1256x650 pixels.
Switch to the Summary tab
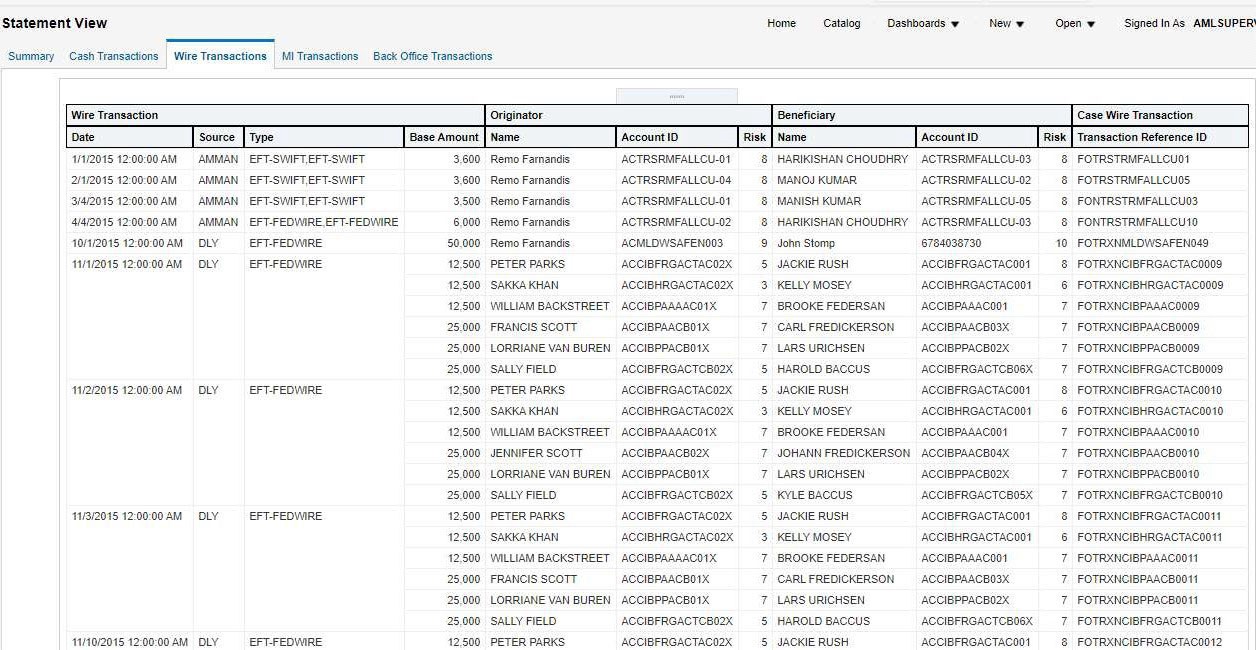(30, 56)
